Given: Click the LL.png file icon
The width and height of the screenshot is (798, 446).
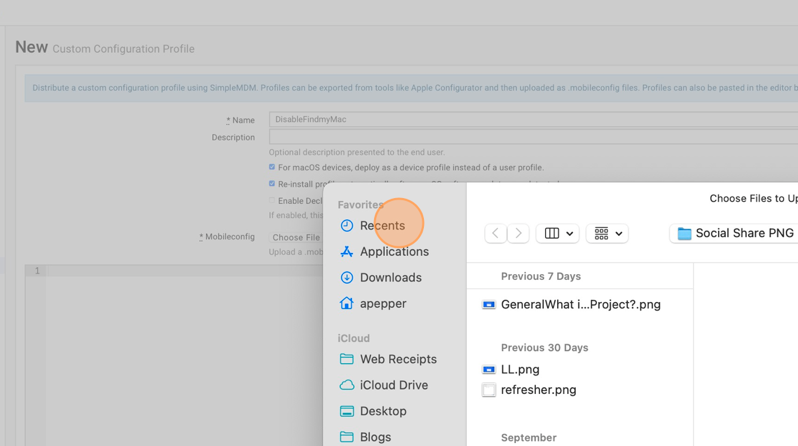Looking at the screenshot, I should [489, 369].
